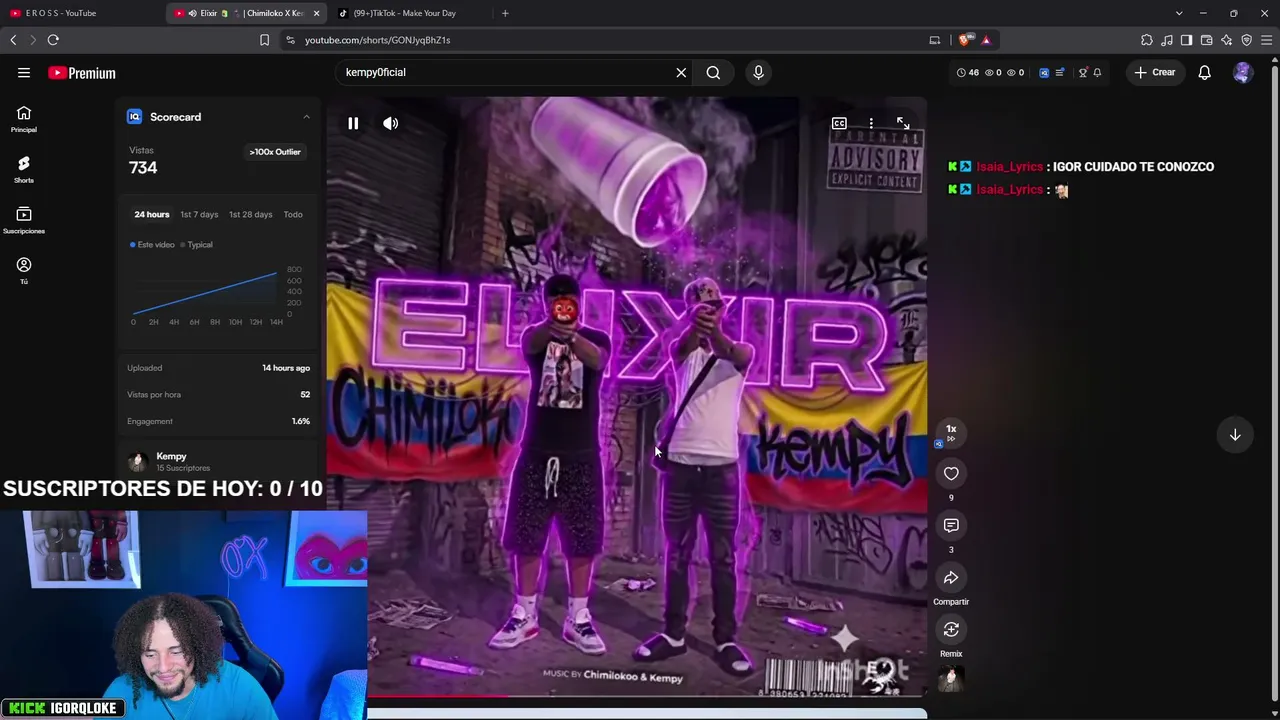This screenshot has width=1280, height=720.
Task: Like the Elixir short
Action: point(951,473)
